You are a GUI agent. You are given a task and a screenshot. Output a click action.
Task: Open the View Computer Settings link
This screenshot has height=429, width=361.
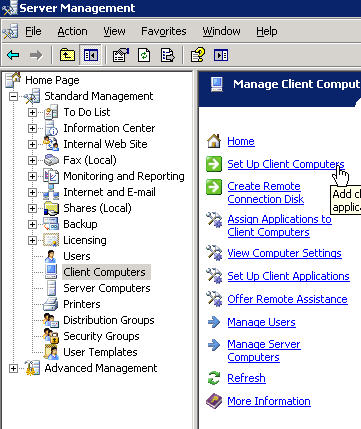284,253
